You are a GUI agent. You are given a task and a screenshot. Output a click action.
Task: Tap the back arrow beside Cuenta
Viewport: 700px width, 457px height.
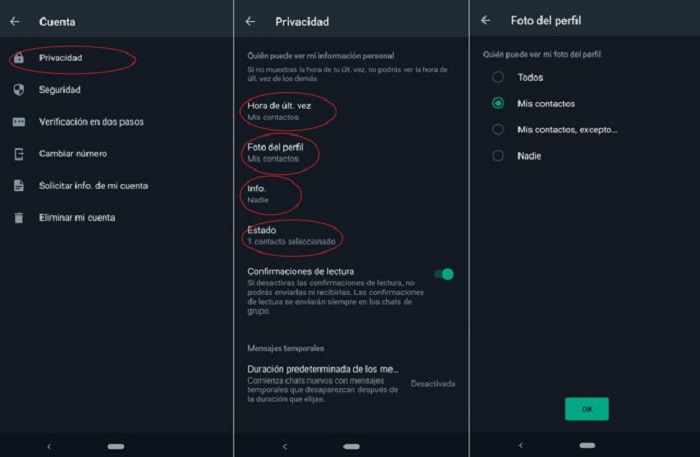click(15, 21)
